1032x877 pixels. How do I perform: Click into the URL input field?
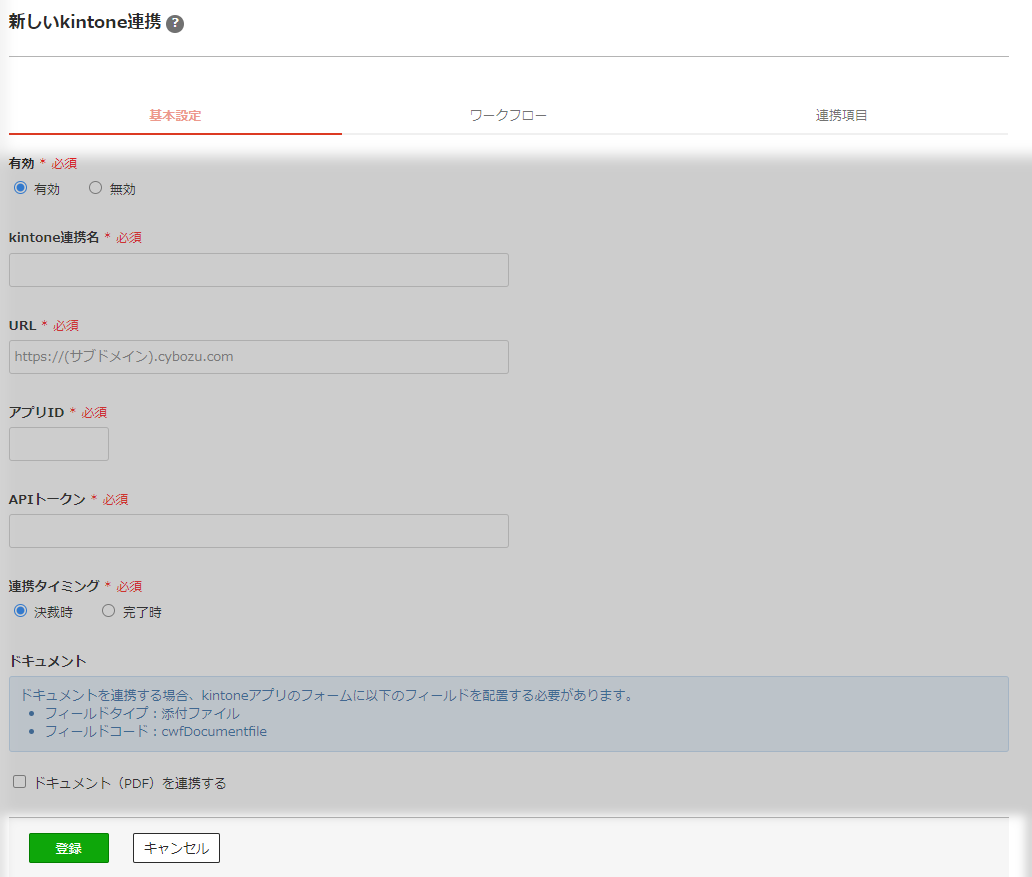[x=258, y=357]
